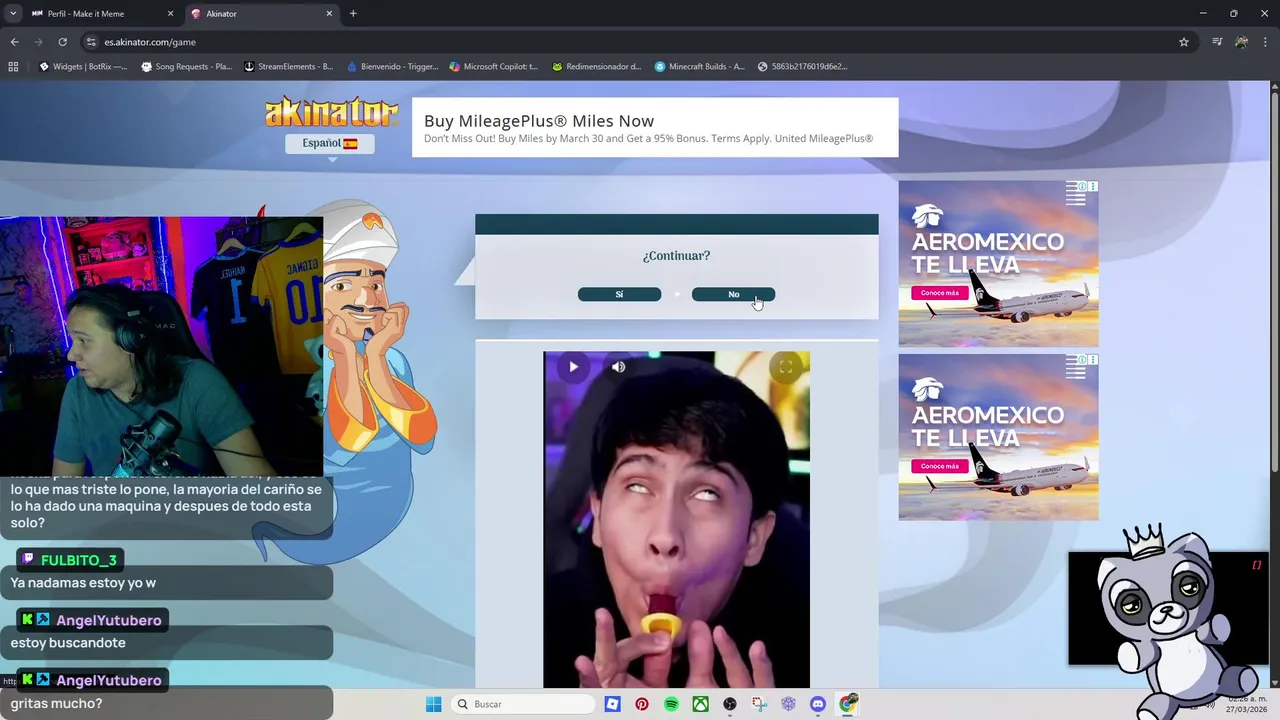Open OBS Studio from the taskbar
The image size is (1280, 720).
pos(730,704)
